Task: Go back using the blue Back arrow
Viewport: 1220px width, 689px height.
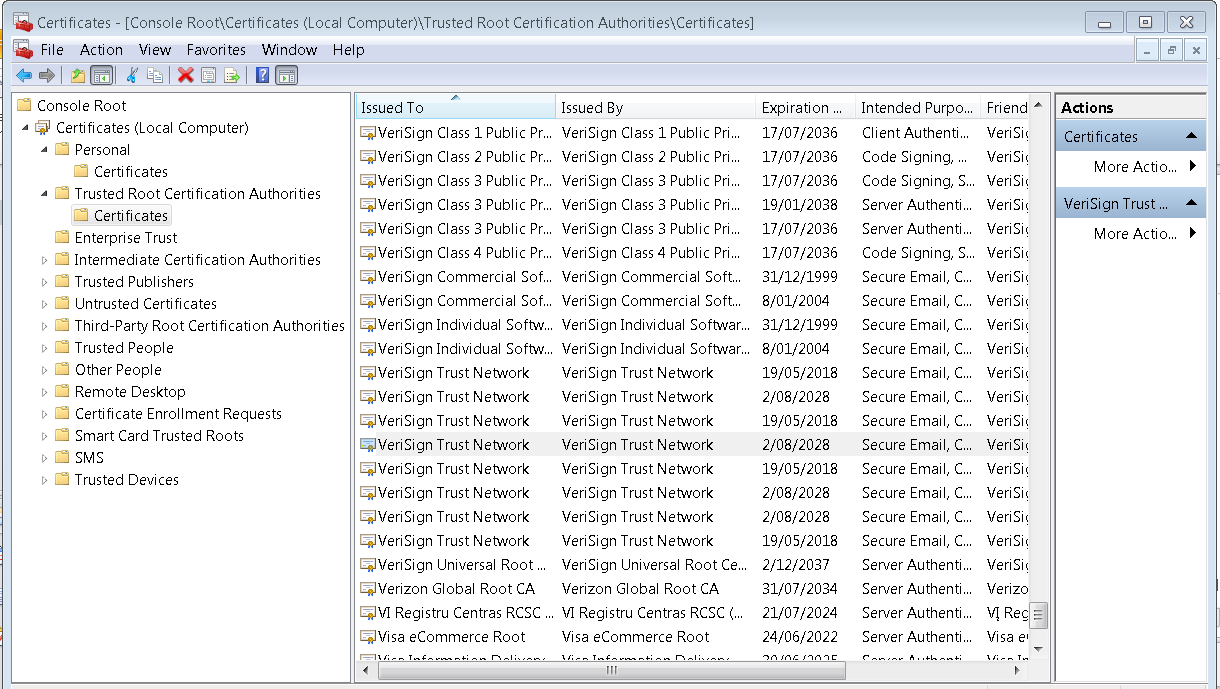Action: [x=24, y=75]
